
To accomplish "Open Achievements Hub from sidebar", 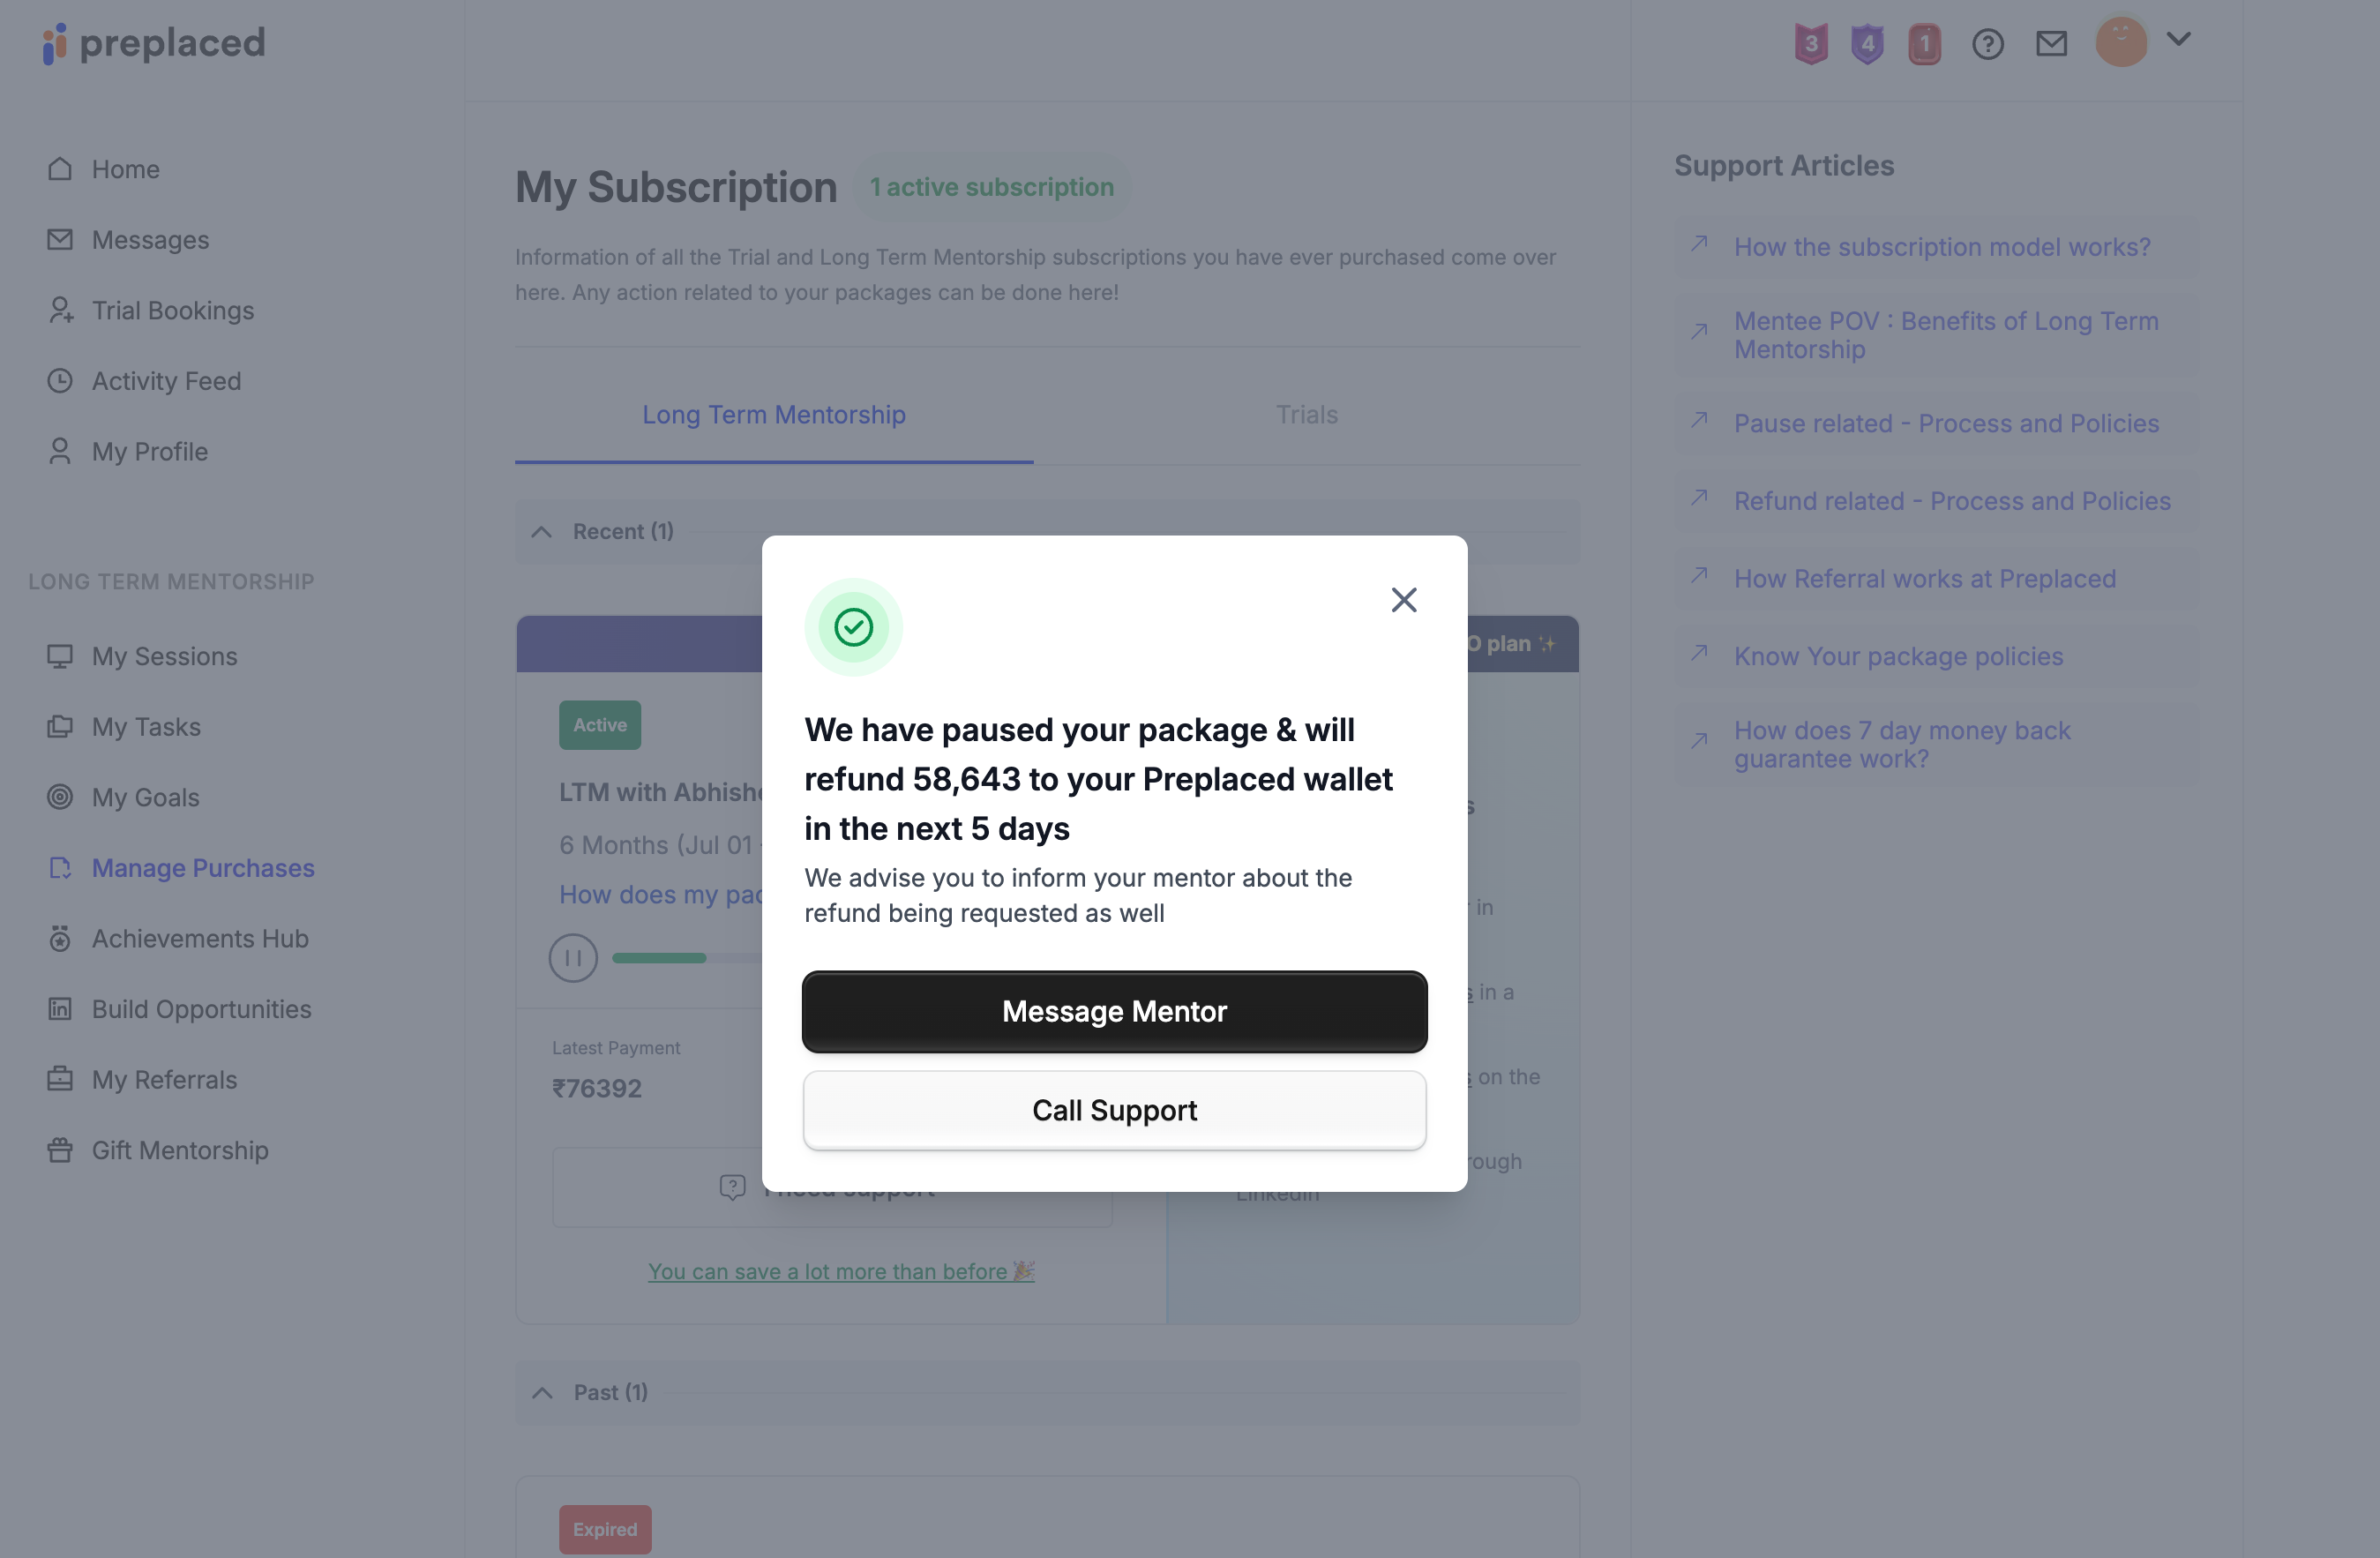I will click(x=199, y=939).
